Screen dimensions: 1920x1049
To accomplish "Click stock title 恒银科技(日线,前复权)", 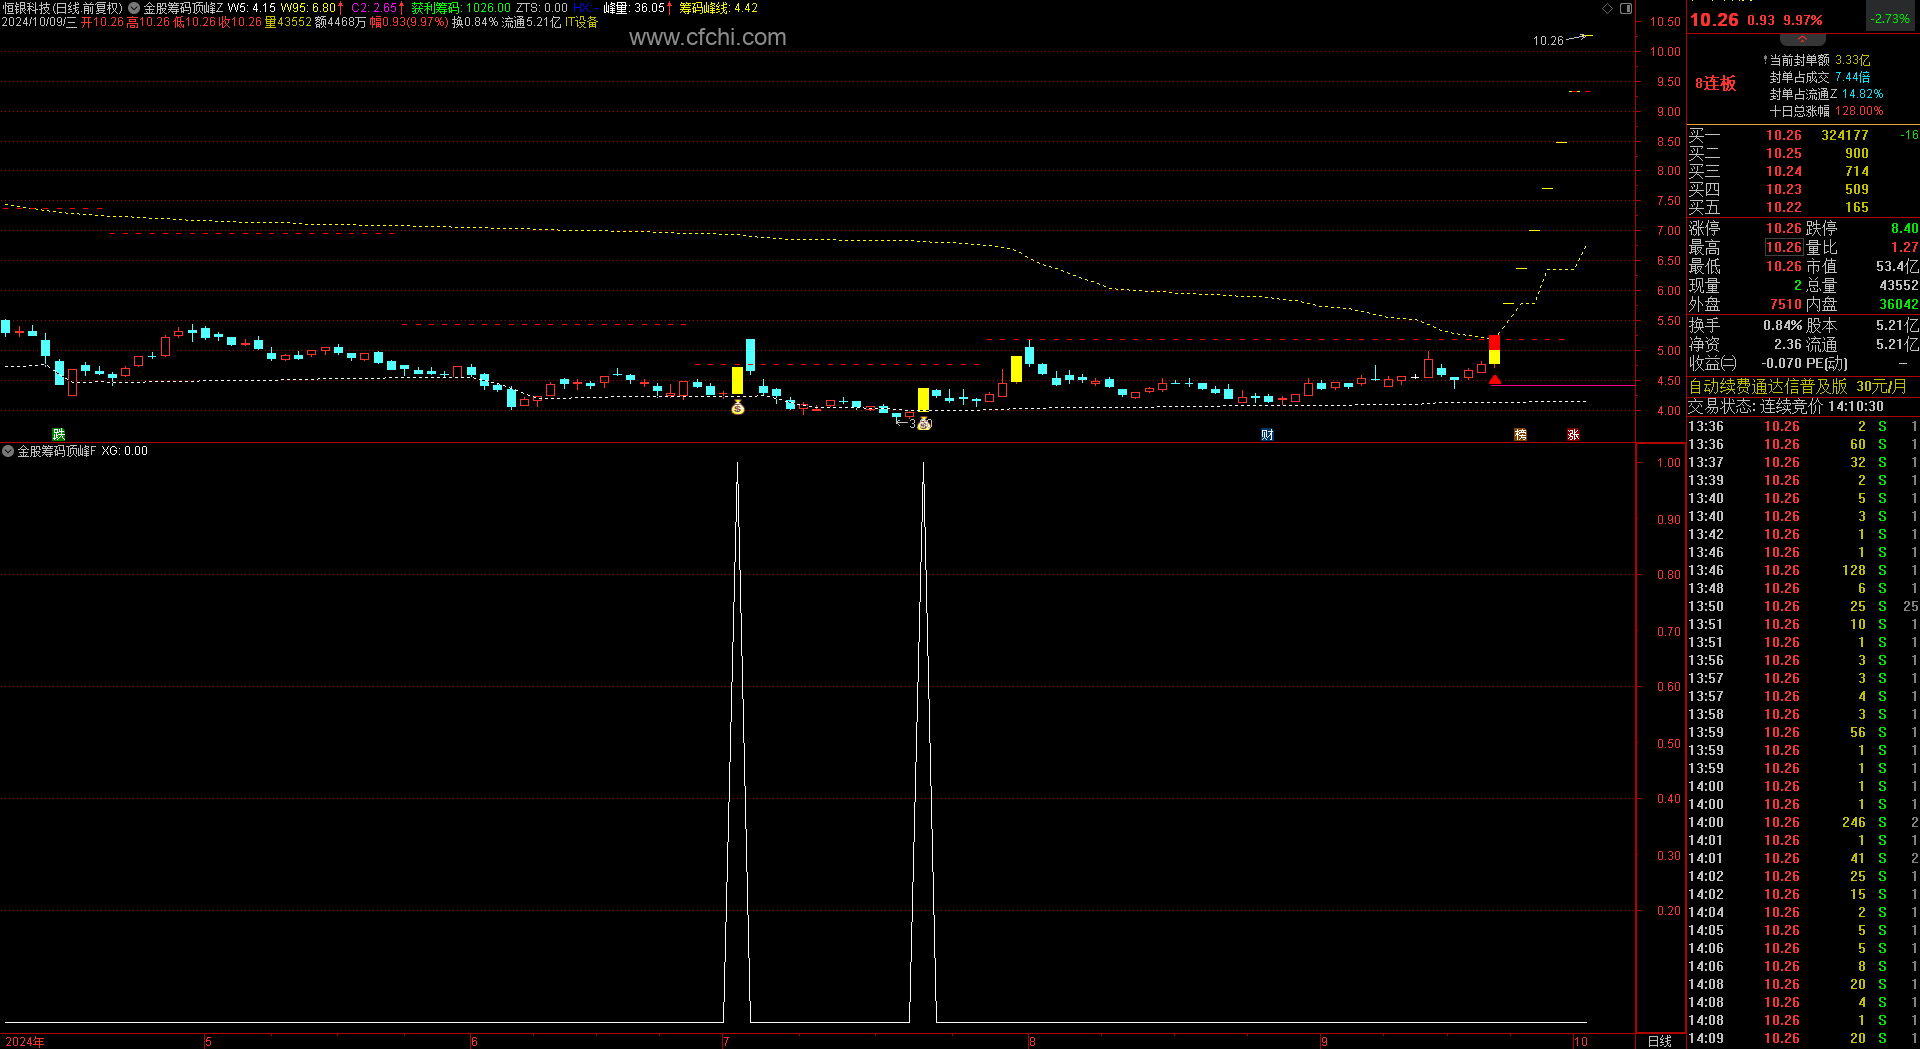I will coord(62,8).
